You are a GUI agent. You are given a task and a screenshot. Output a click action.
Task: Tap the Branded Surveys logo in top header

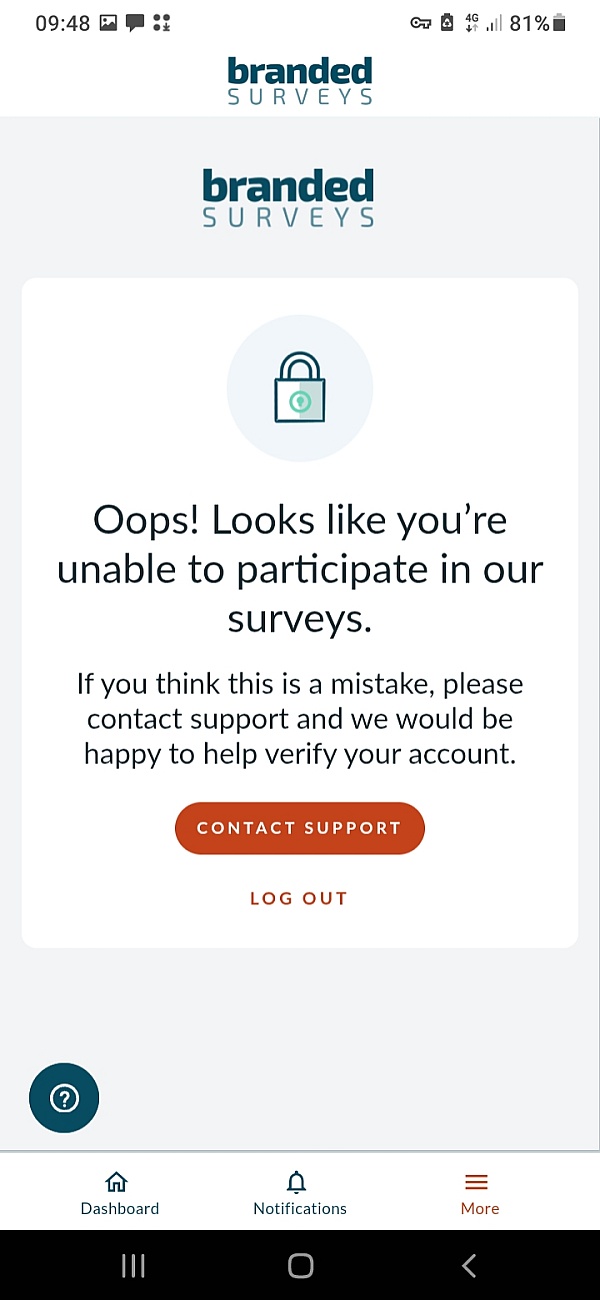[x=299, y=81]
